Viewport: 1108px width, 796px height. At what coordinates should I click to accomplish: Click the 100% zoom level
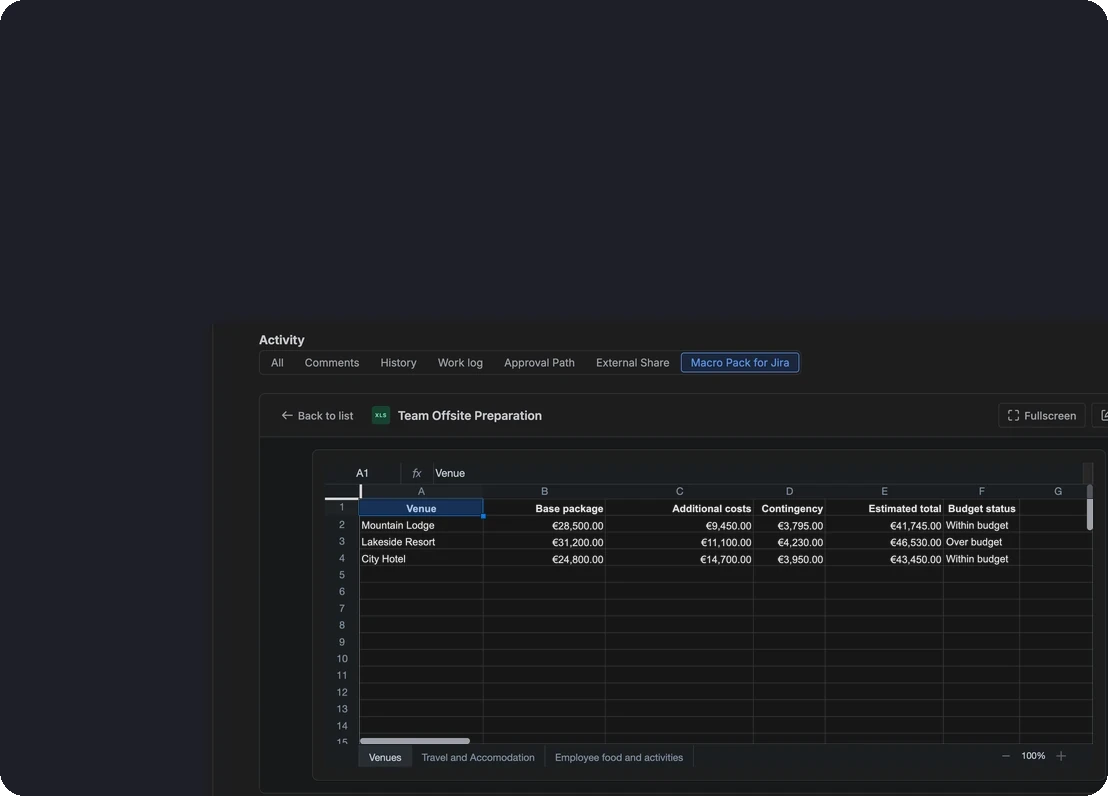[x=1033, y=756]
